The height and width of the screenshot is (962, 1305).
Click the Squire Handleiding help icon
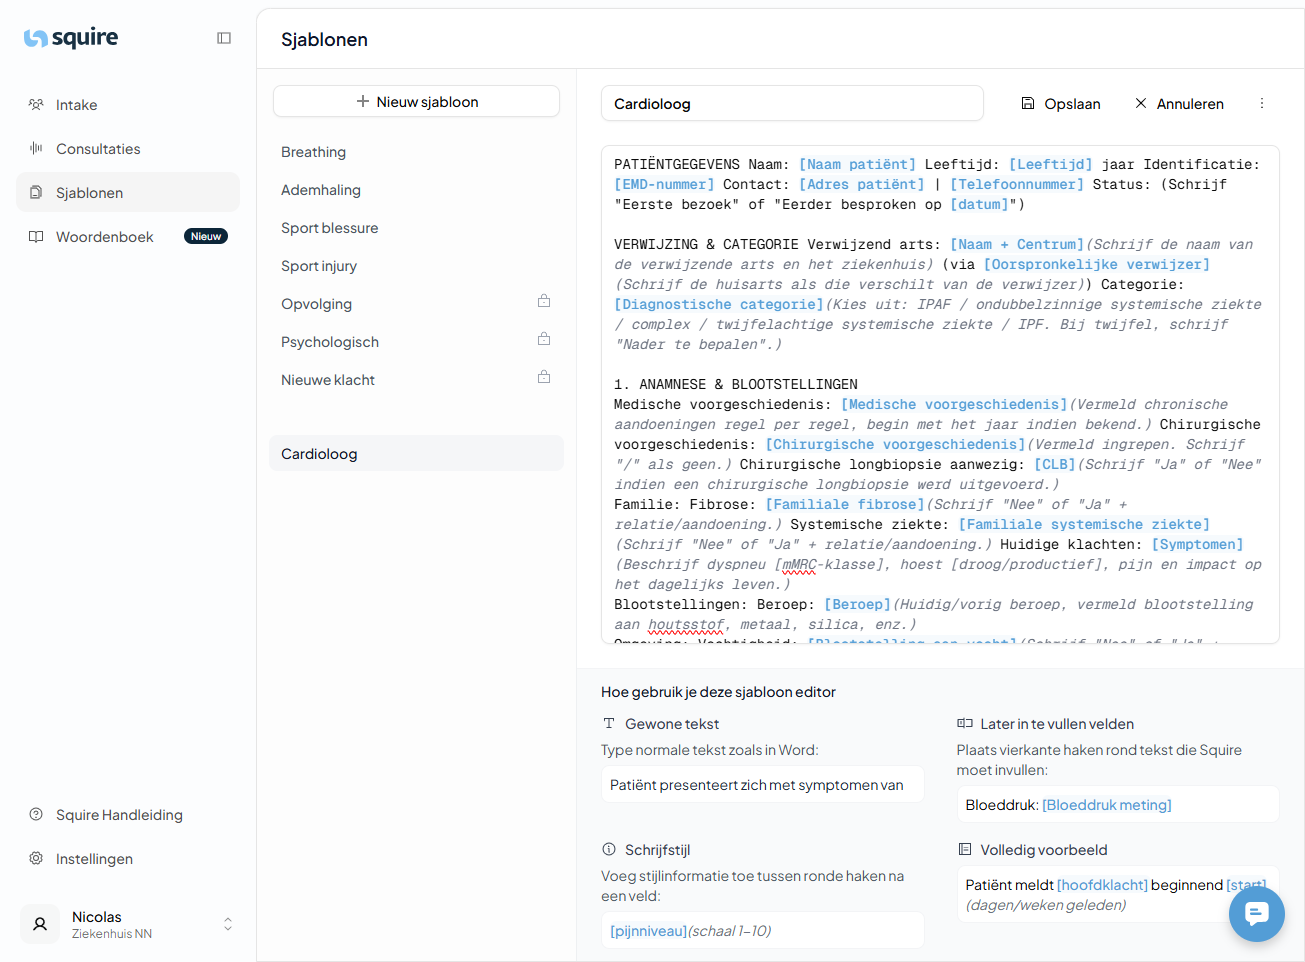[x=36, y=814]
